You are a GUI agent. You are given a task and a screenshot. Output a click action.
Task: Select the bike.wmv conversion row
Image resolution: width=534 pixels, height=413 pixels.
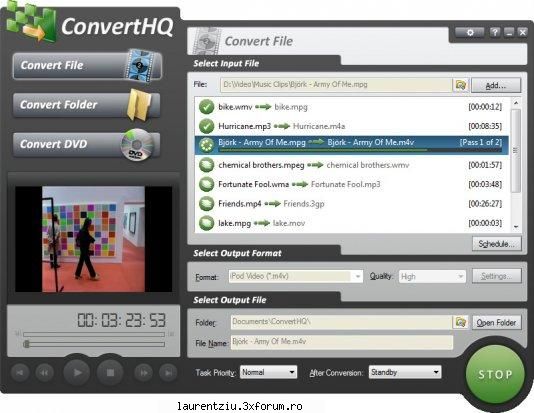pyautogui.click(x=351, y=107)
